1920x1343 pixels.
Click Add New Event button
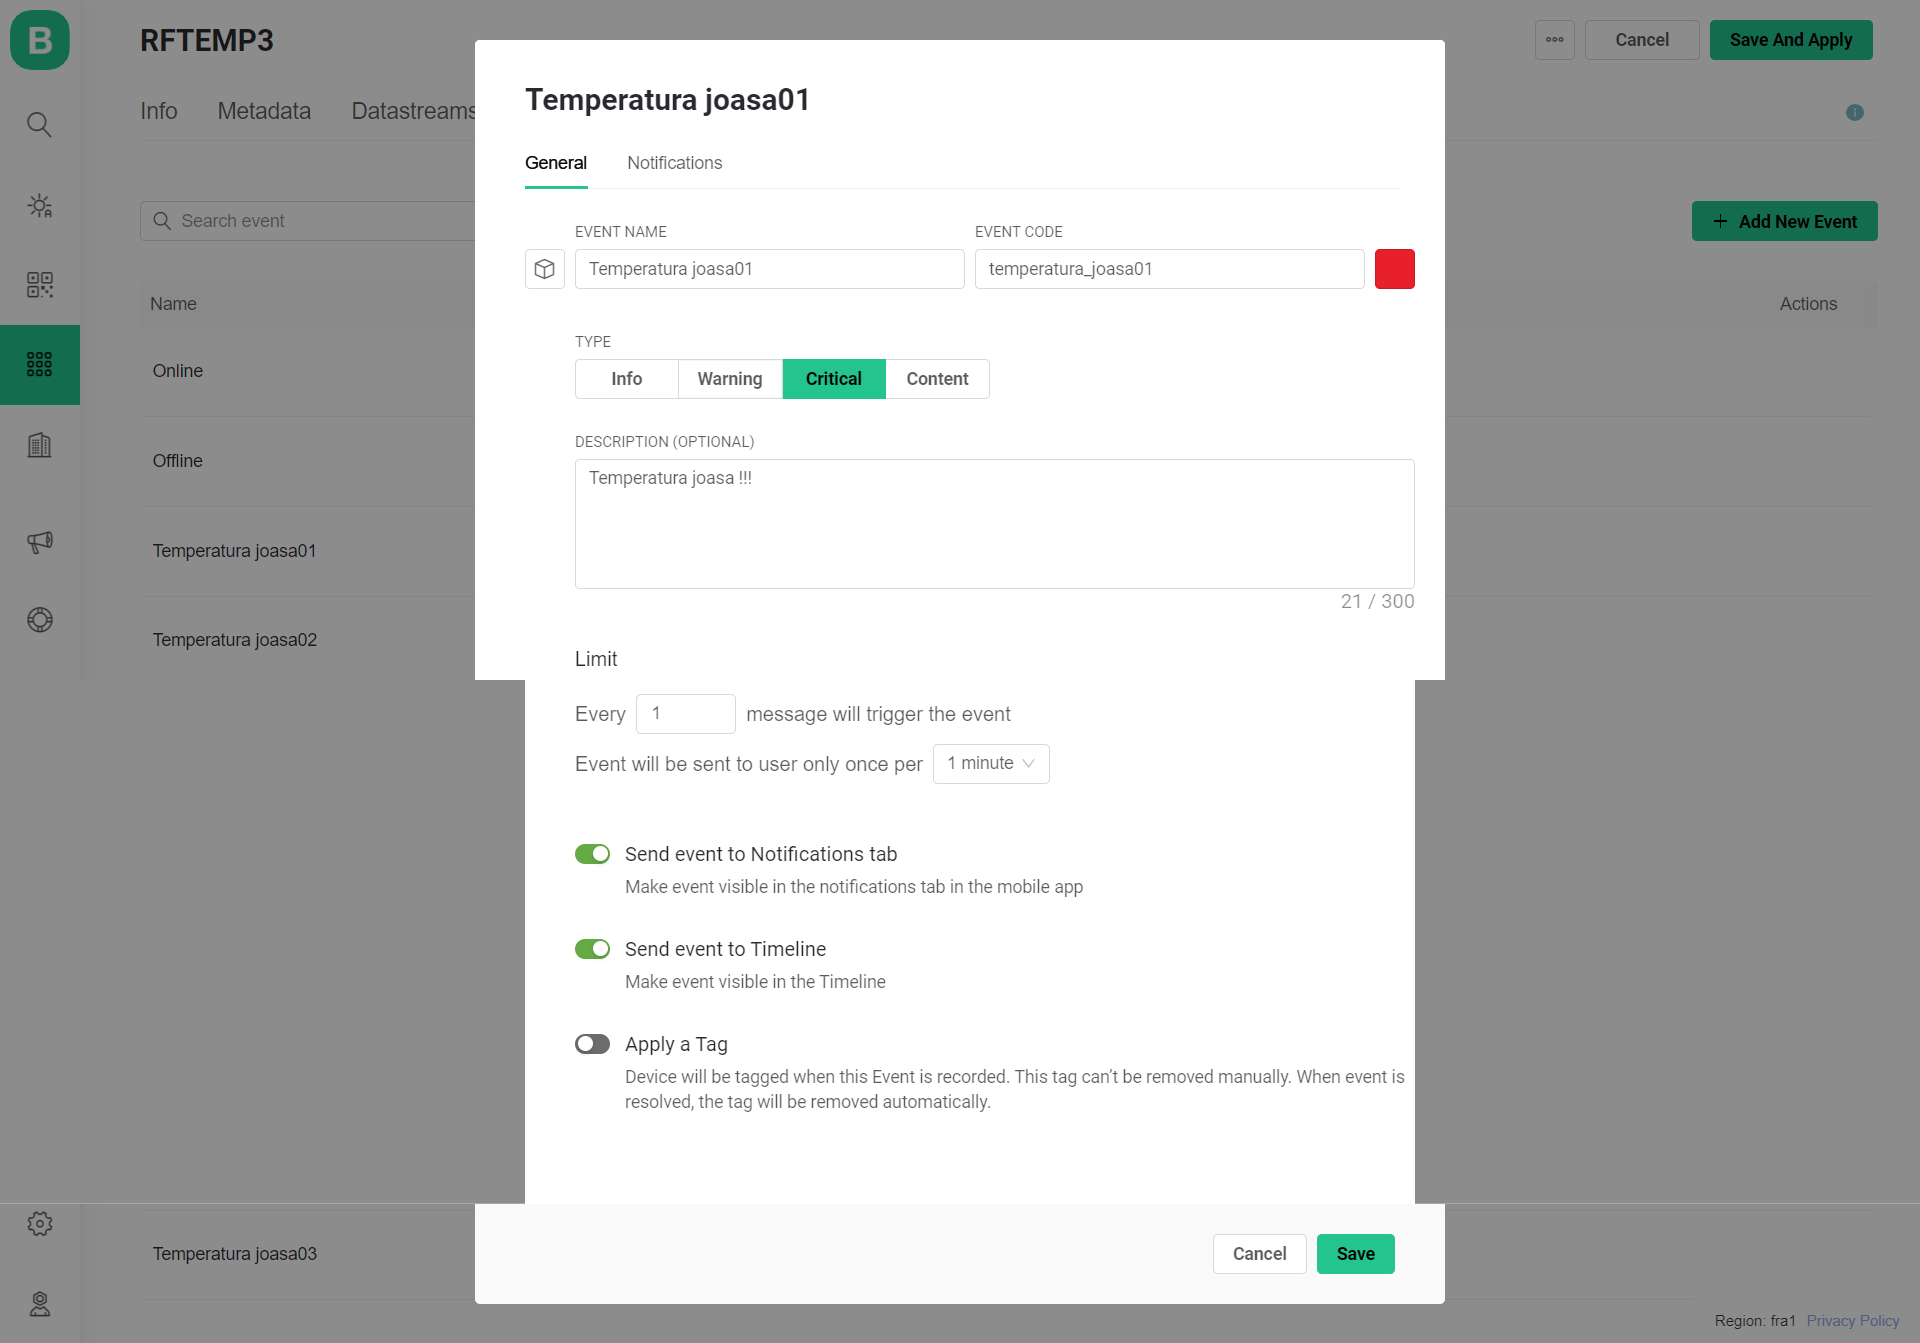pos(1785,221)
